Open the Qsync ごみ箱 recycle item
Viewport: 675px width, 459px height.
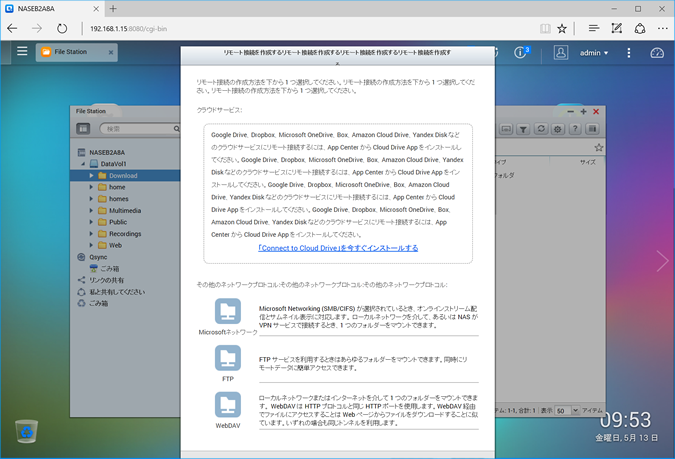pyautogui.click(x=109, y=269)
